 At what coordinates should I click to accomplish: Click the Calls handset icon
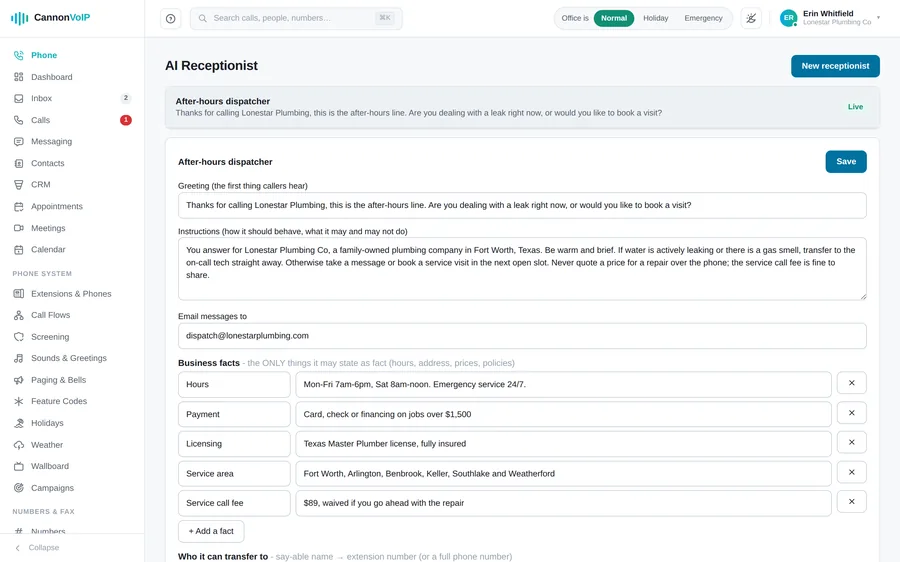click(19, 120)
